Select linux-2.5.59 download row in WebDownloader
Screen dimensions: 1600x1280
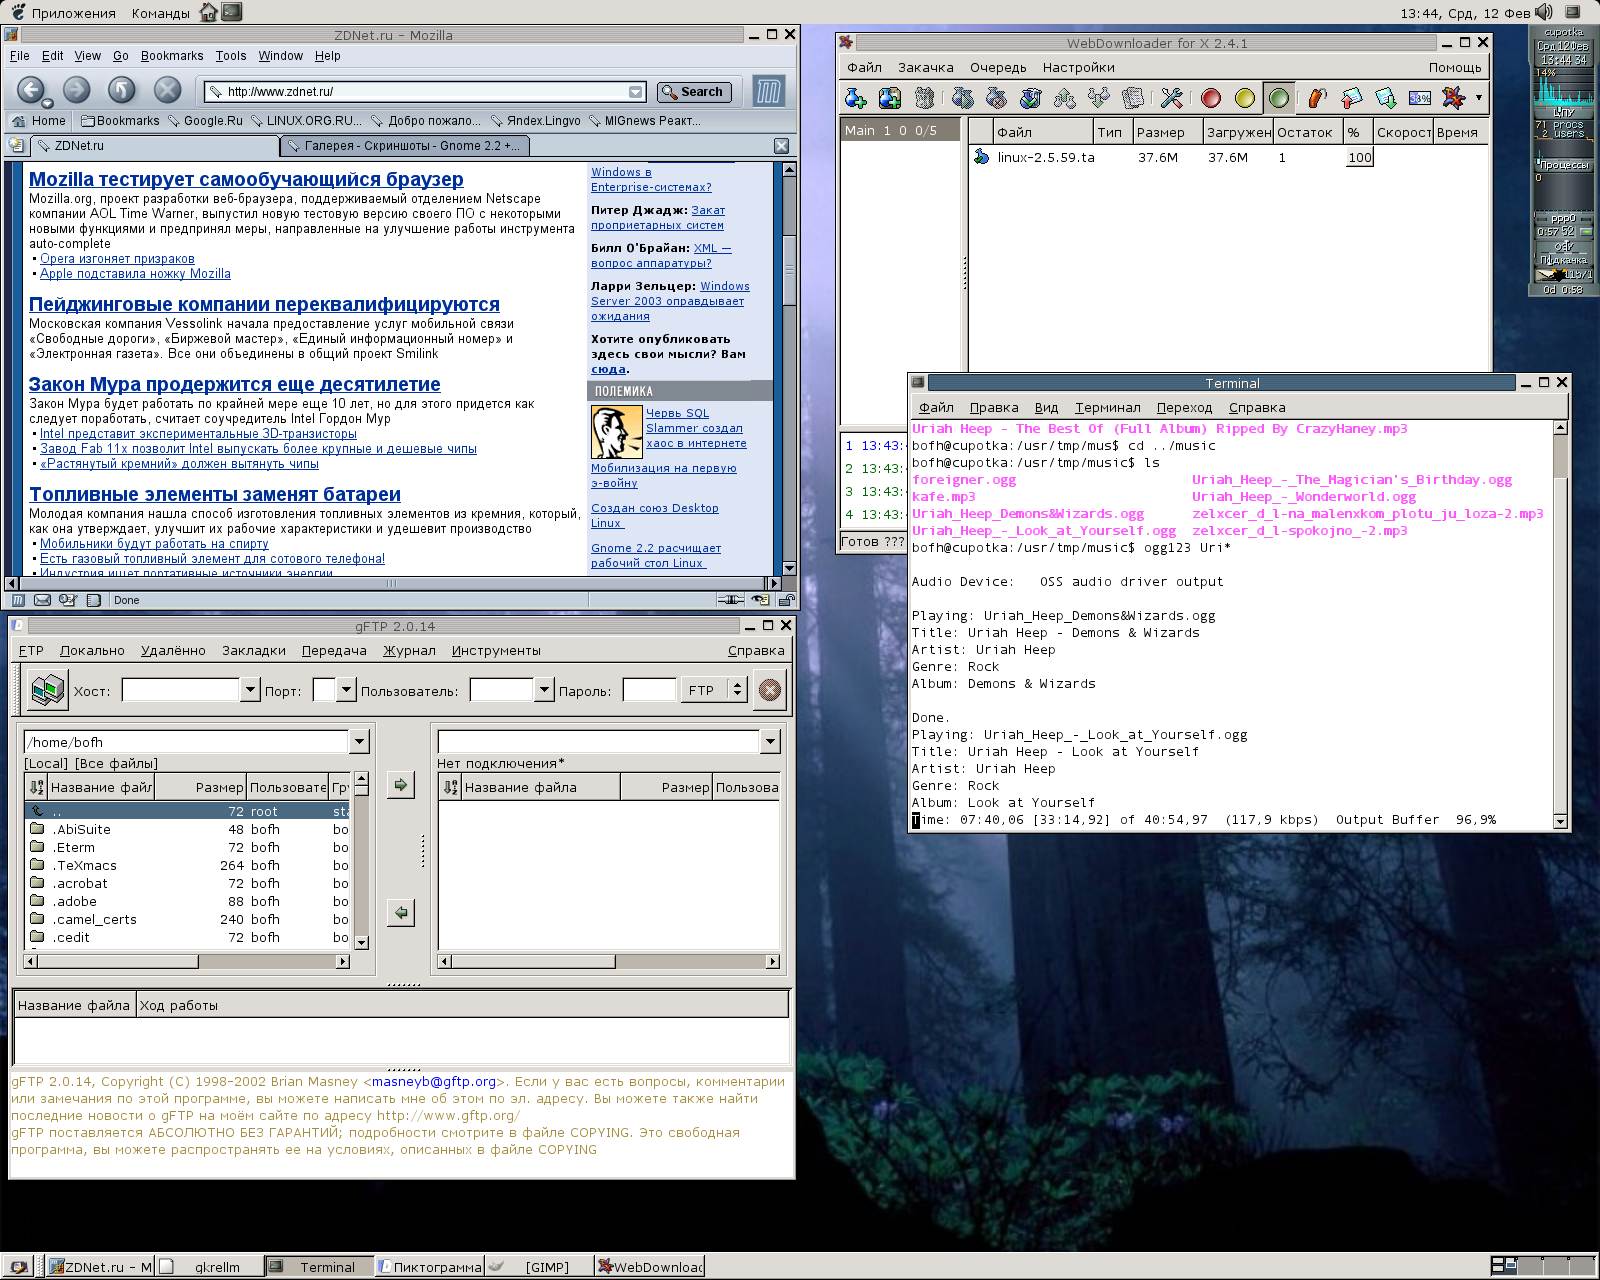(x=1228, y=157)
